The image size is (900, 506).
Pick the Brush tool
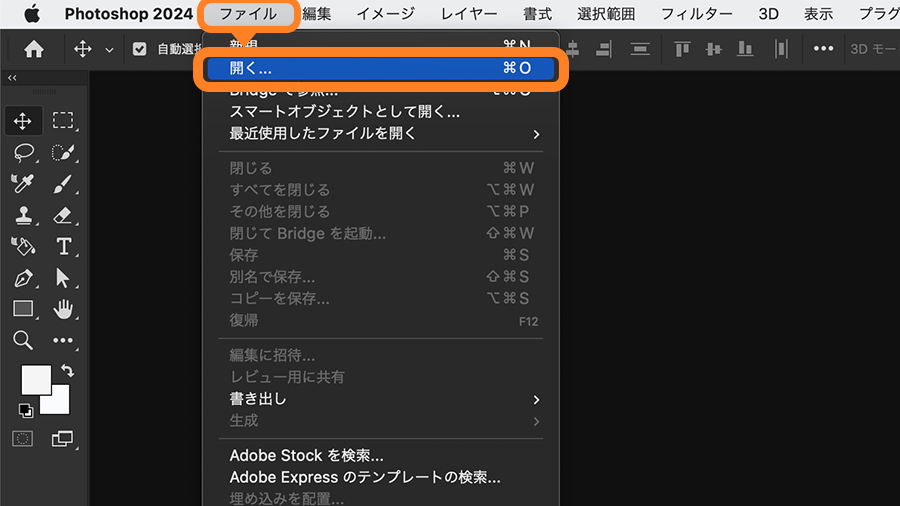point(63,184)
